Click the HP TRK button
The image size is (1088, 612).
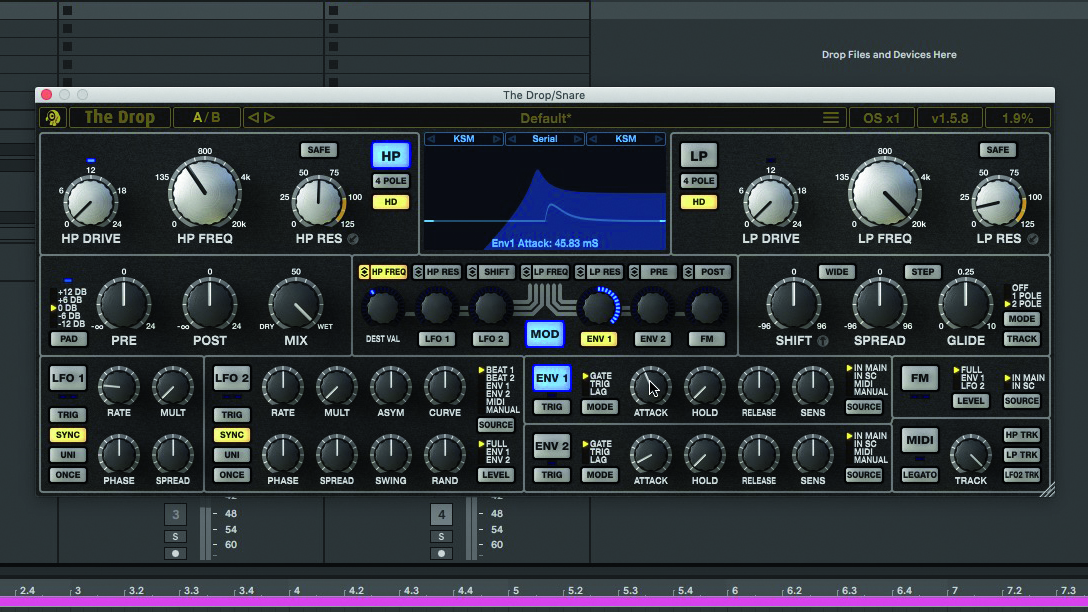coord(1021,435)
